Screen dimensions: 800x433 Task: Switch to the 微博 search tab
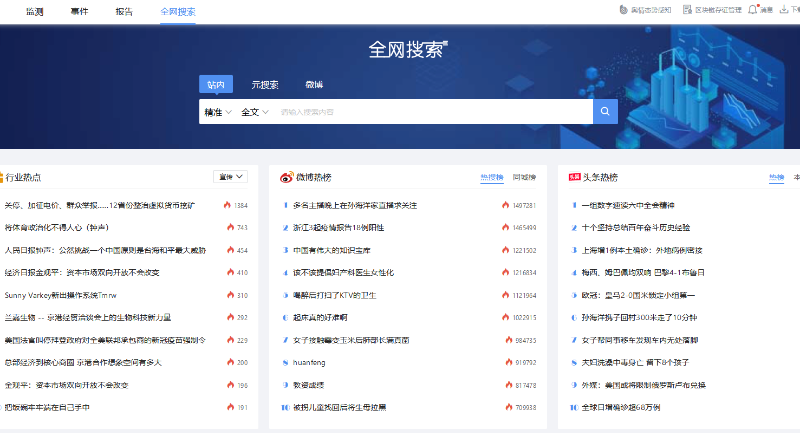tap(314, 85)
